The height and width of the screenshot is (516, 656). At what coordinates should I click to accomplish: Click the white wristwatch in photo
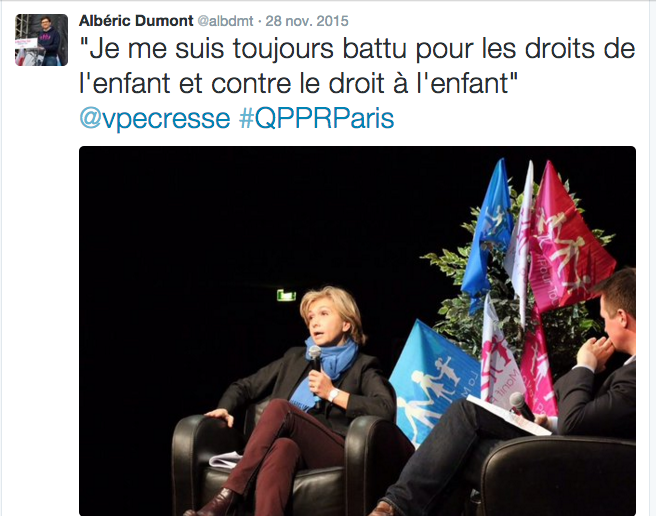coord(333,394)
